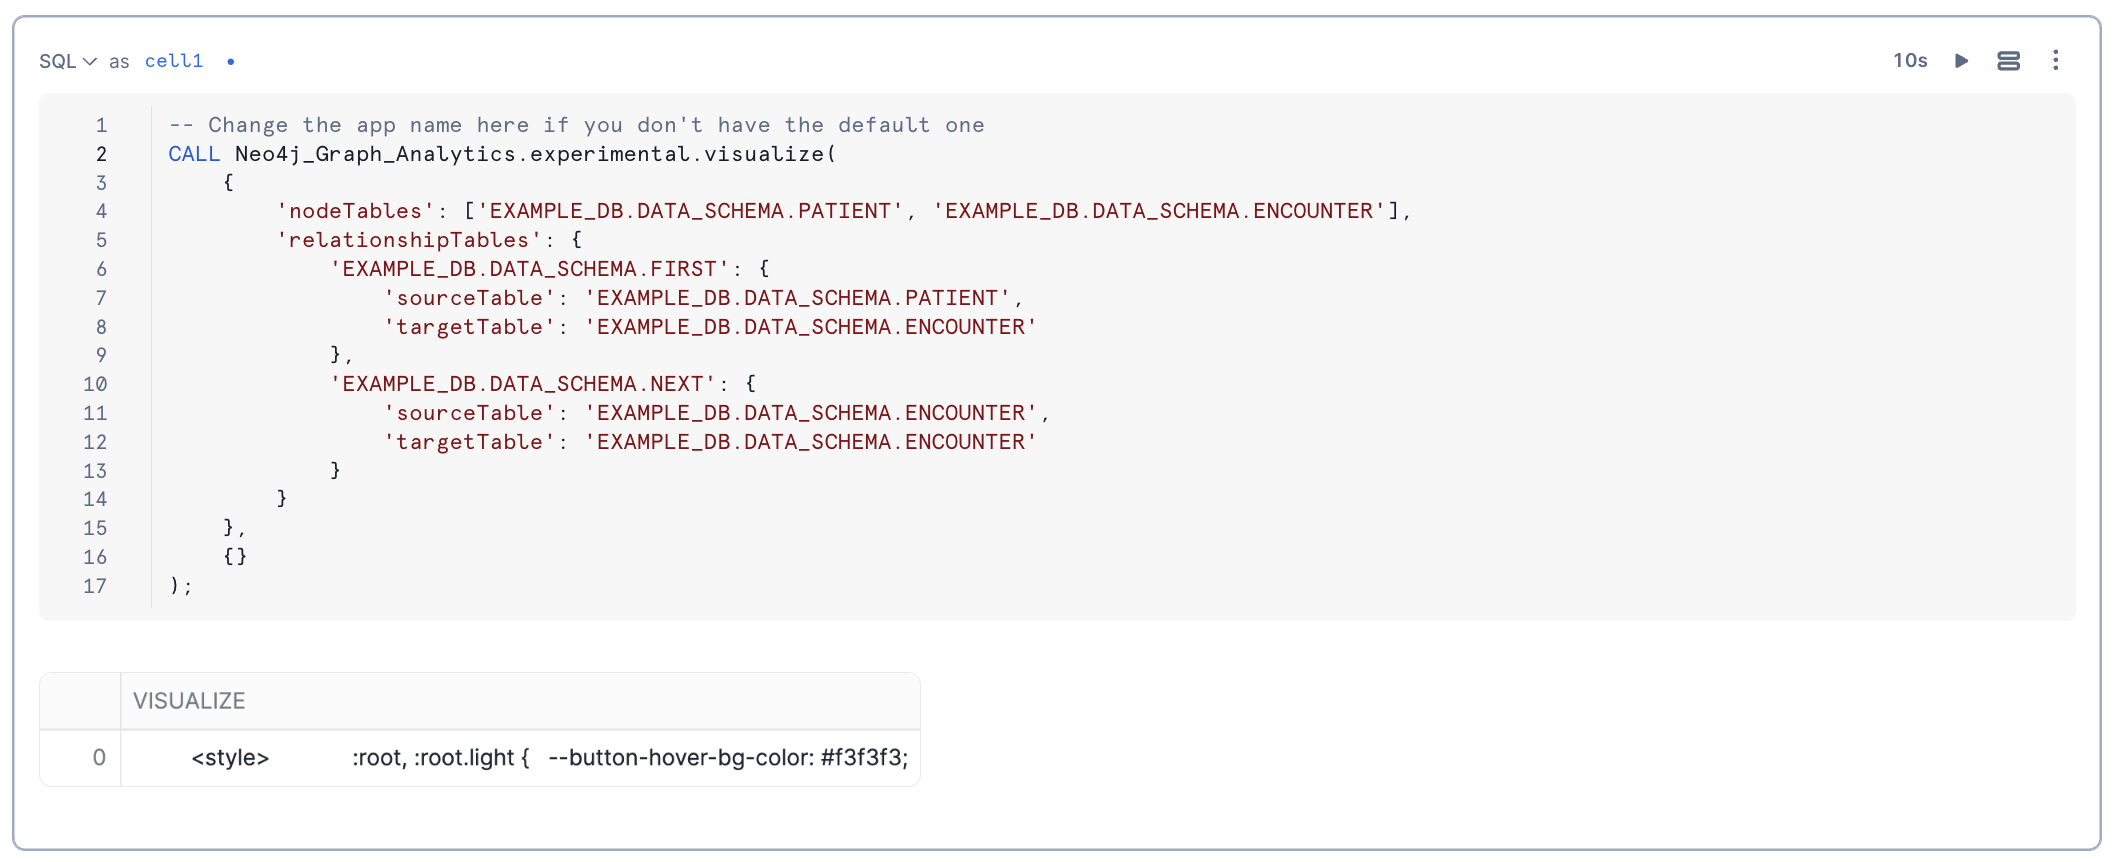The width and height of the screenshot is (2114, 862).
Task: Click the comment on line 1
Action: coord(577,125)
